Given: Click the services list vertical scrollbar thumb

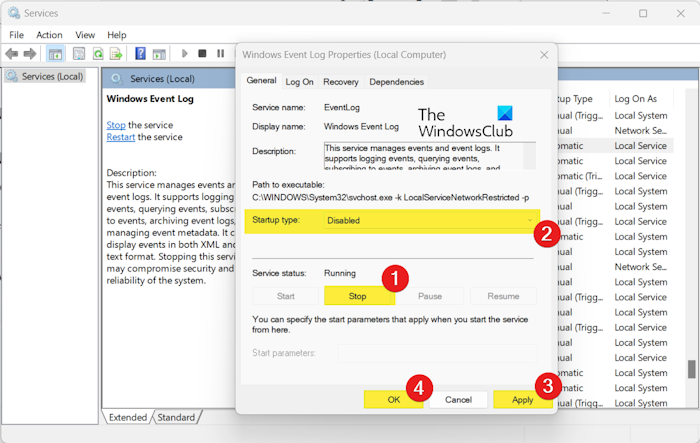Looking at the screenshot, I should coord(692,369).
